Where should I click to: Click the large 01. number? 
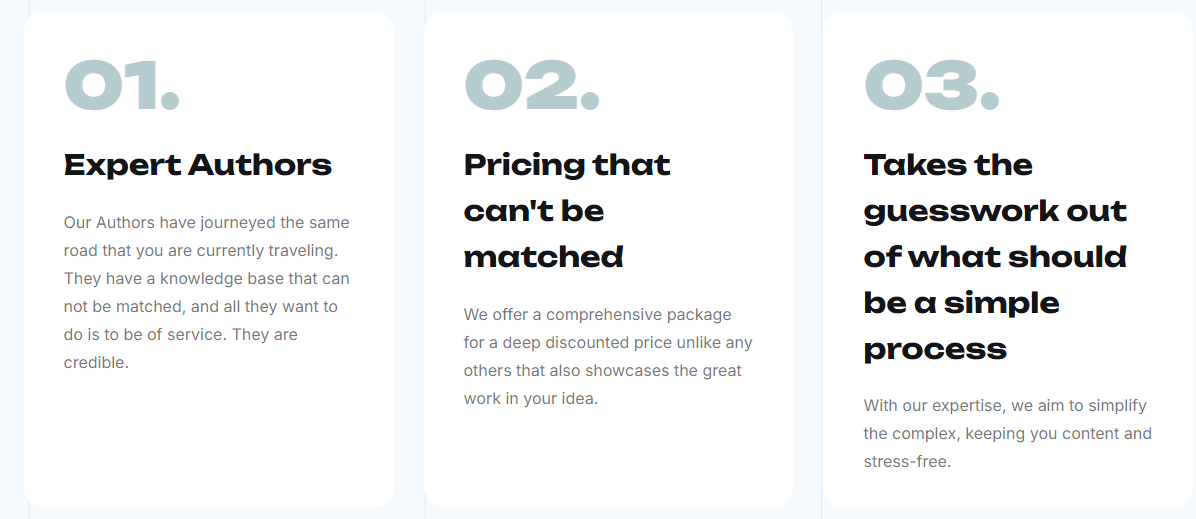coord(121,85)
